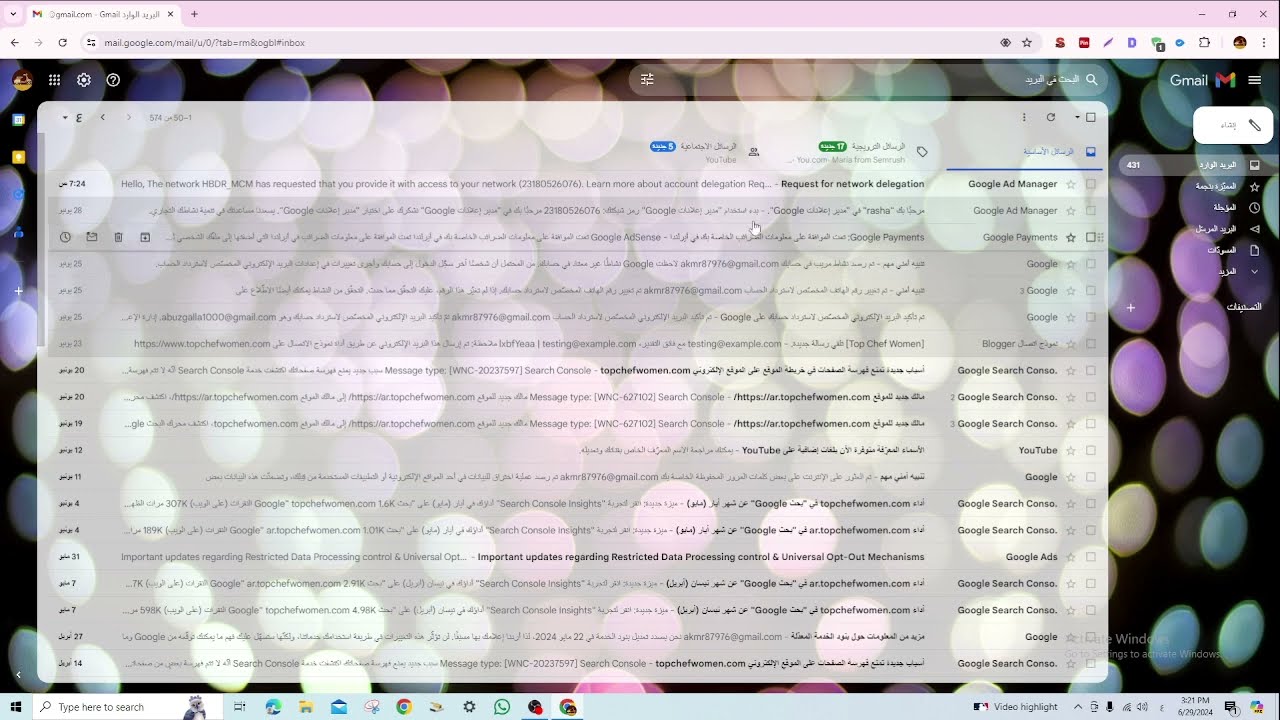1280x720 pixels.
Task: Snooze the Google Payments email
Action: coord(65,237)
